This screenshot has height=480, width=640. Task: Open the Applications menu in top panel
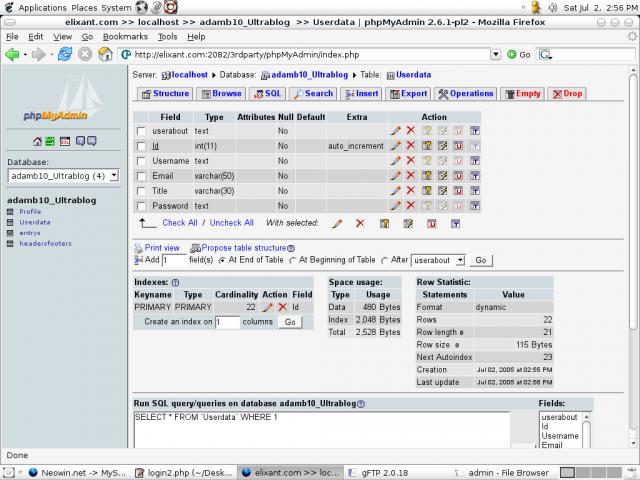(42, 8)
